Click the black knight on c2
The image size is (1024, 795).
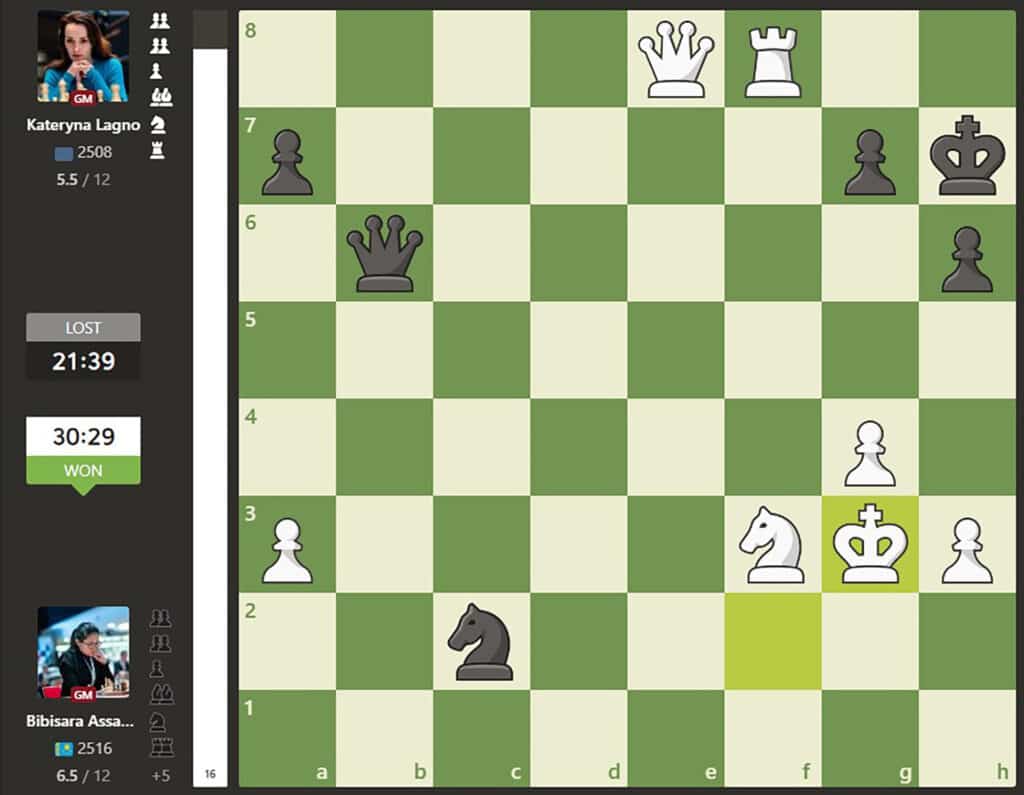click(x=482, y=642)
